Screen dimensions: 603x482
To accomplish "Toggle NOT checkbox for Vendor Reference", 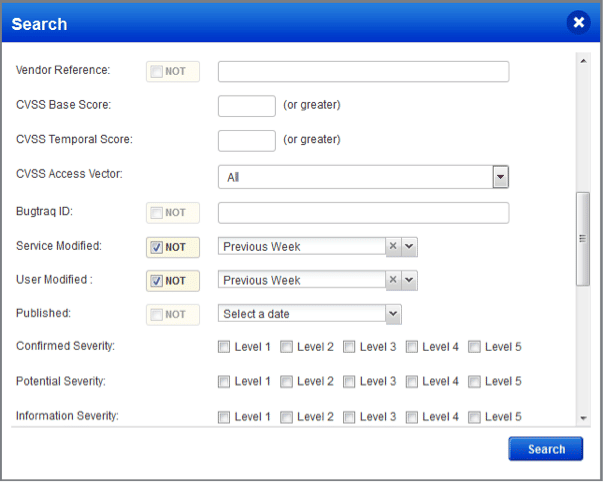I will pos(156,71).
